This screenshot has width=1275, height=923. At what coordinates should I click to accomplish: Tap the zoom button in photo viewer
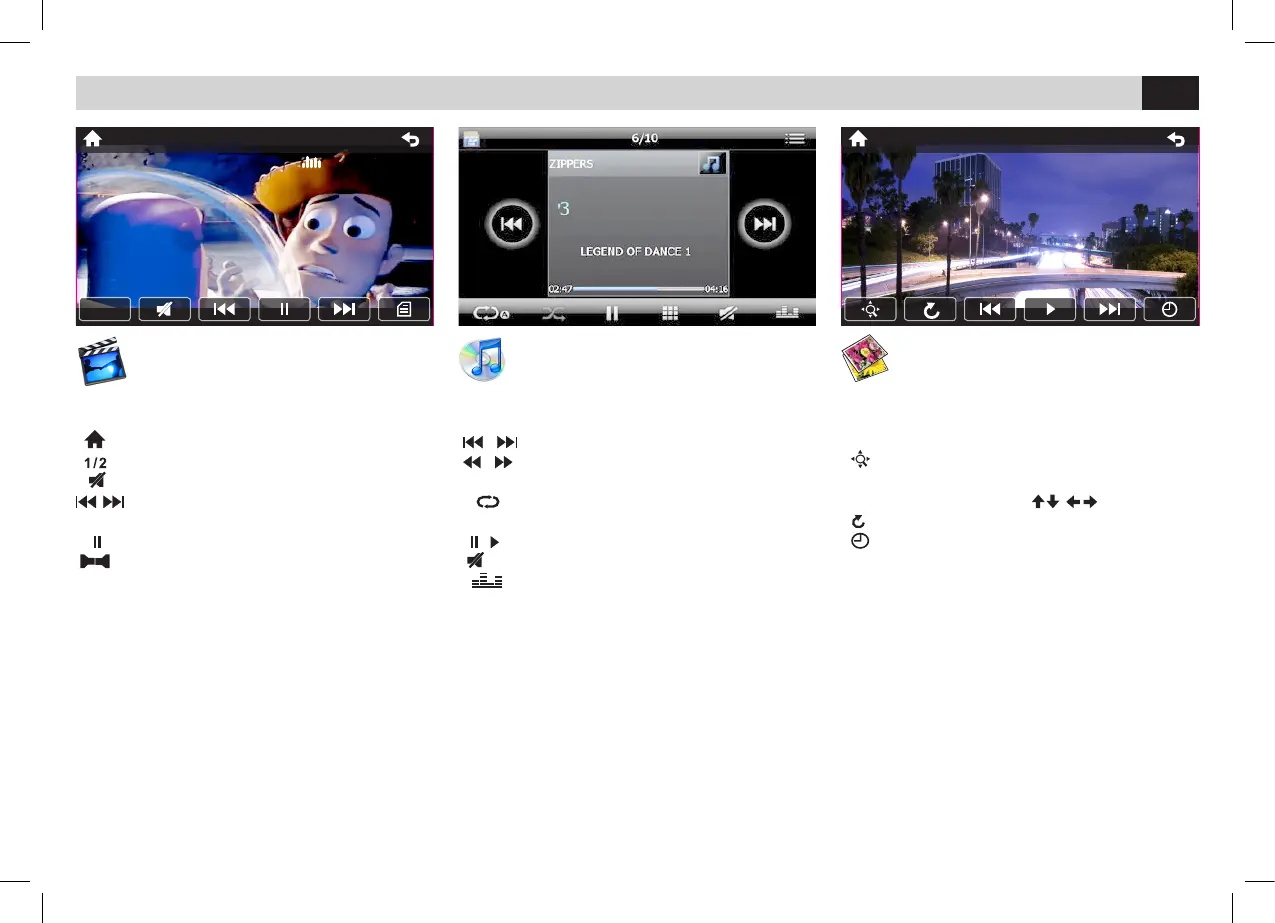point(870,310)
